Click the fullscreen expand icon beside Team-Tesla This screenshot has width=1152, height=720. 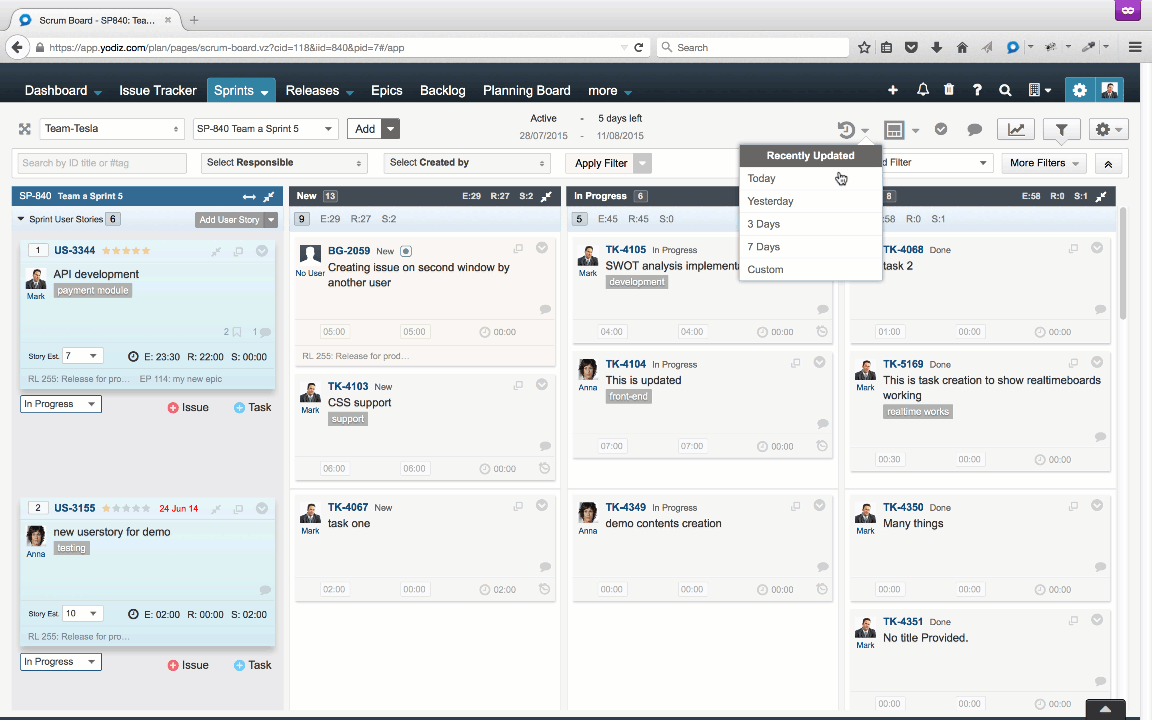(25, 129)
